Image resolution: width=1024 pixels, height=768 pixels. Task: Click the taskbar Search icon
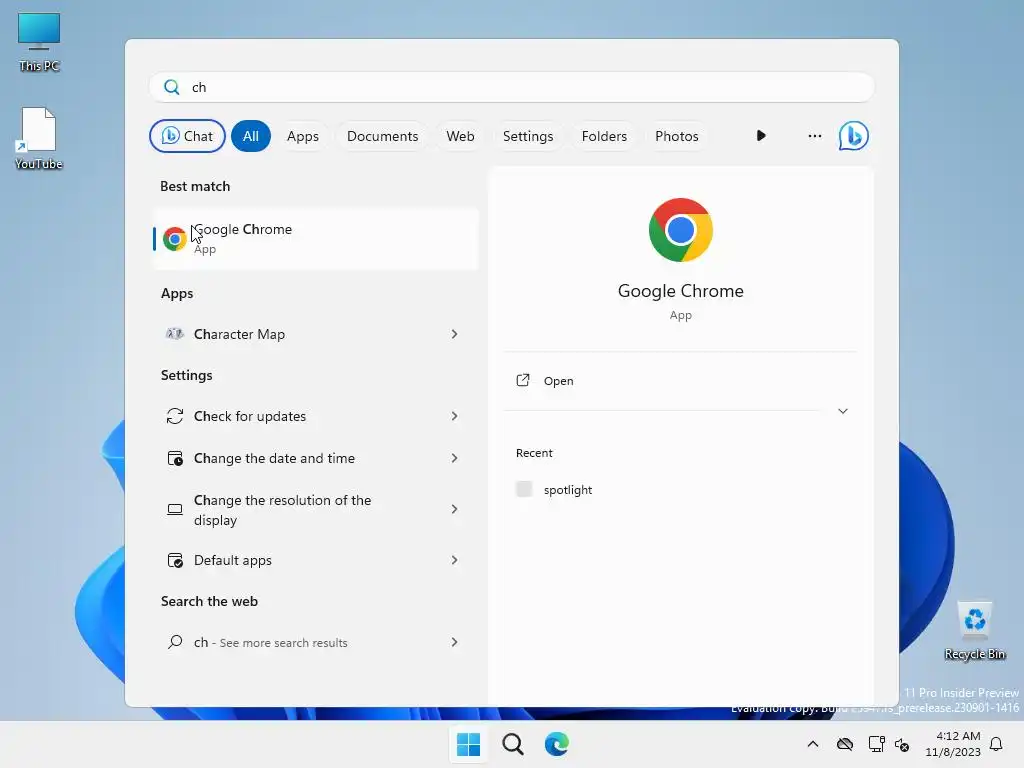[513, 744]
